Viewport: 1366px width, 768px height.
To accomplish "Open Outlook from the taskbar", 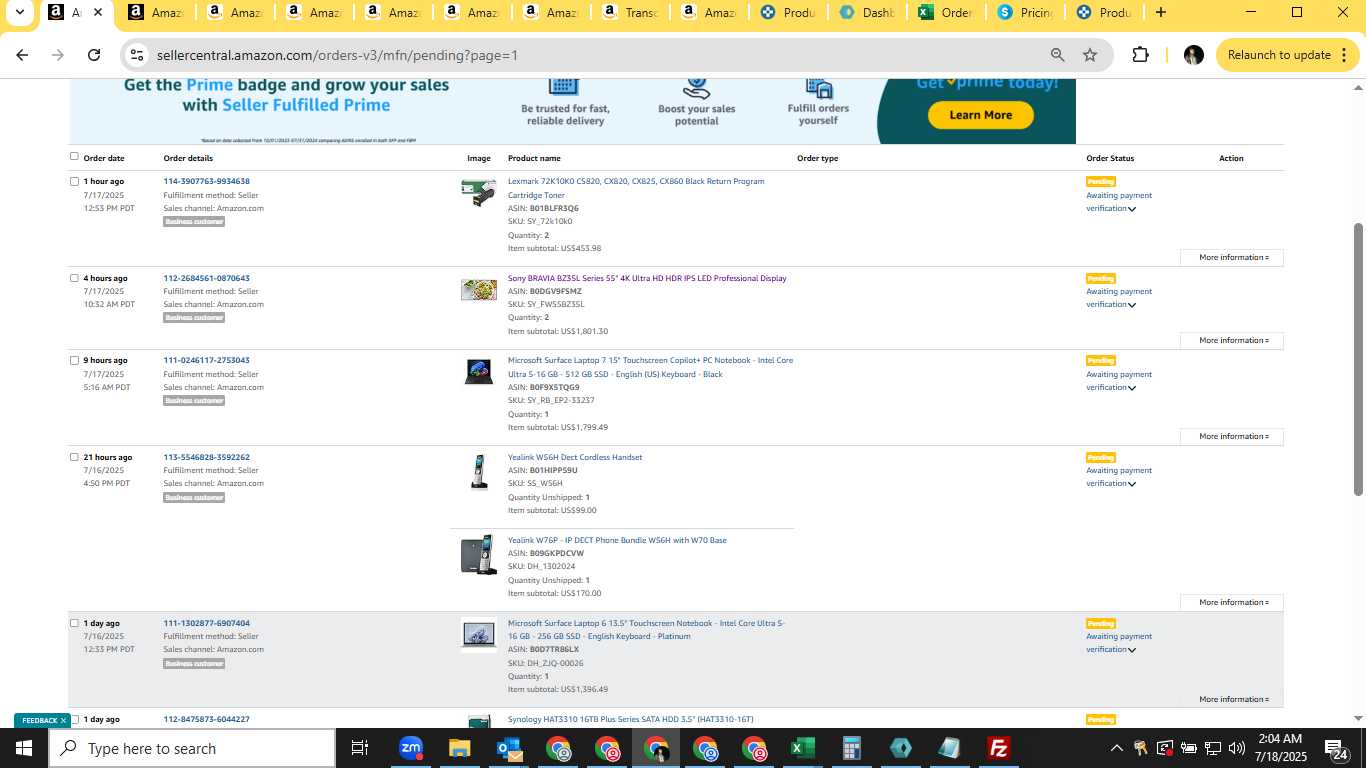I will (508, 748).
